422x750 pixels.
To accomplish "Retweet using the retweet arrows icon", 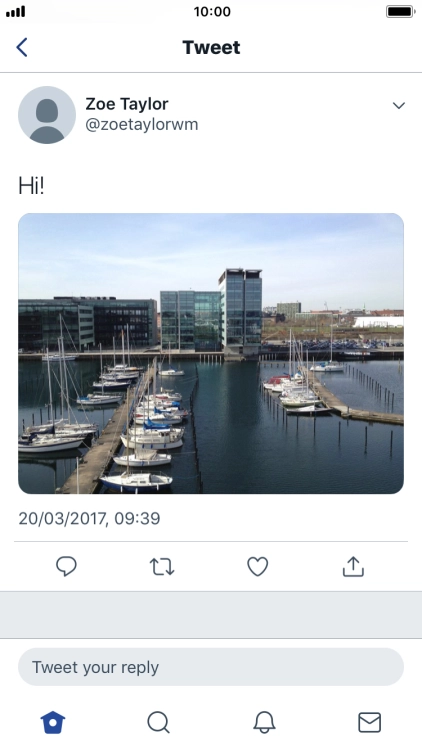I will tap(162, 566).
